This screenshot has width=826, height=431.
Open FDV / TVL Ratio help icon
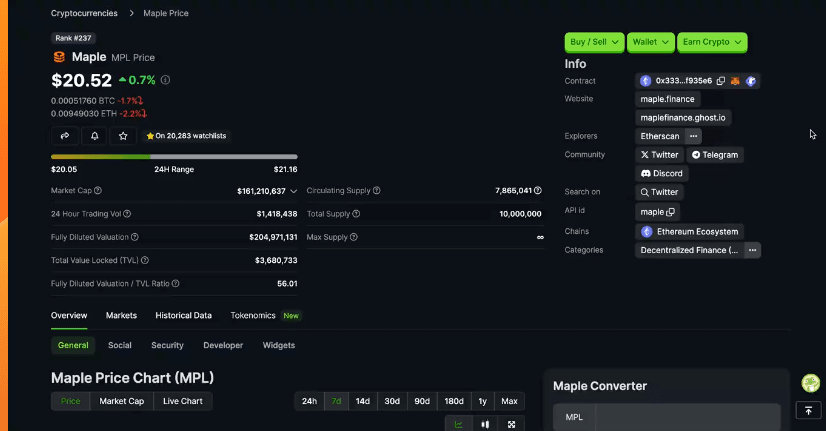click(175, 283)
